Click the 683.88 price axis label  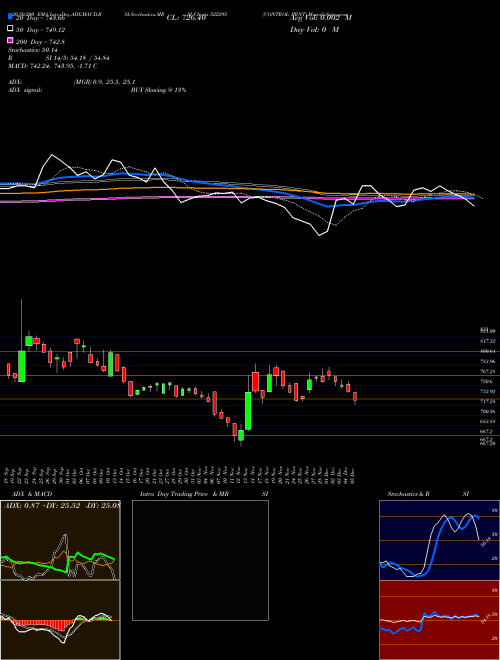tap(487, 421)
